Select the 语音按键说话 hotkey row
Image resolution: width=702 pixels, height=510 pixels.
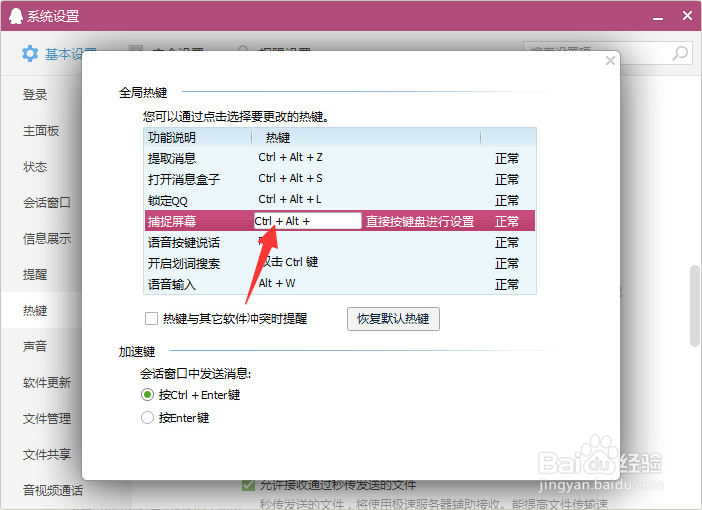point(340,242)
